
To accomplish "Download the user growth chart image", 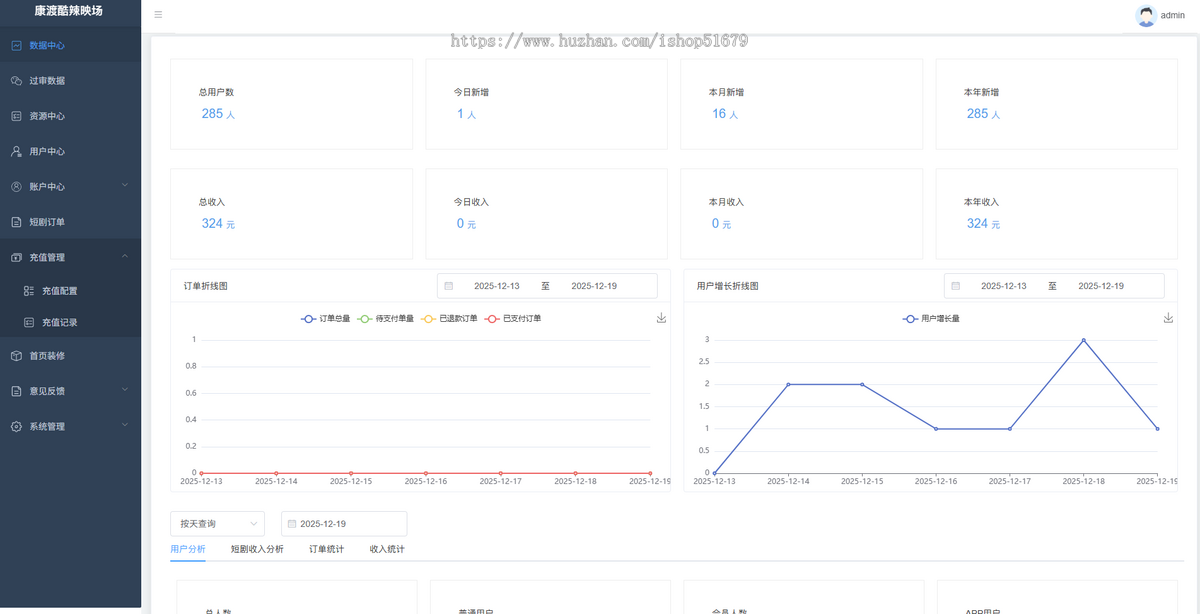I will point(1168,318).
